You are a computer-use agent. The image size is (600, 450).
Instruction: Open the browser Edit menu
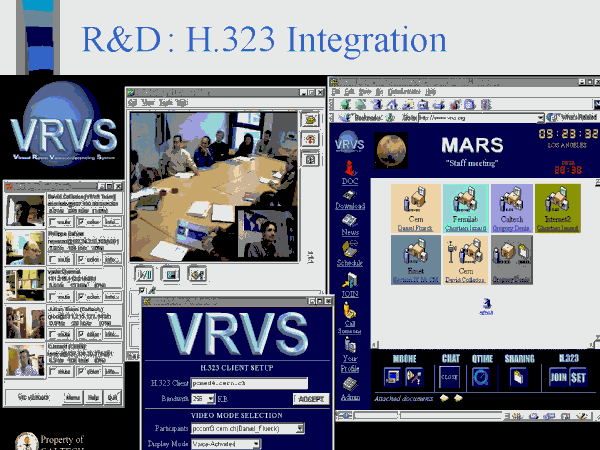349,91
